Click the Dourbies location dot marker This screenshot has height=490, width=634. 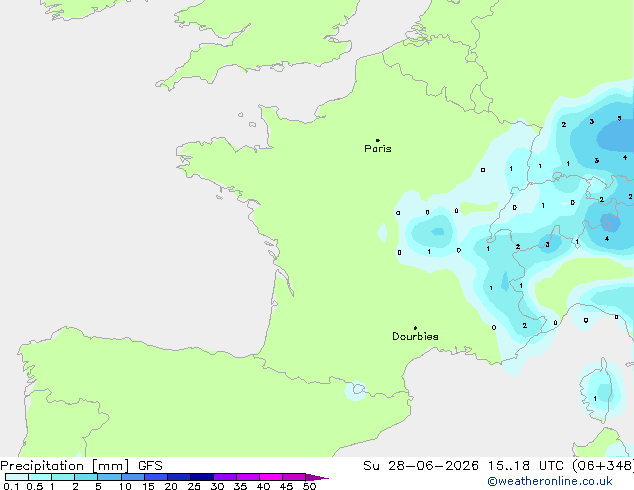click(415, 328)
